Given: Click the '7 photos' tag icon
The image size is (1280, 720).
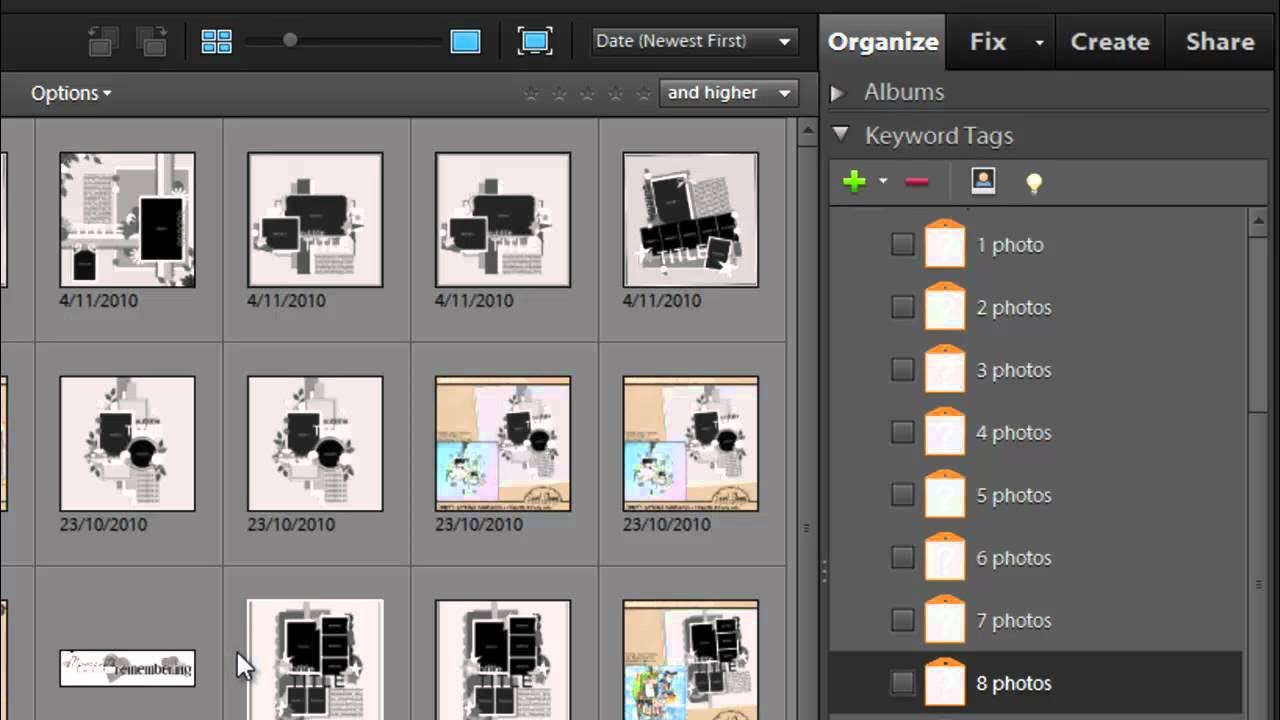Looking at the screenshot, I should pyautogui.click(x=944, y=620).
